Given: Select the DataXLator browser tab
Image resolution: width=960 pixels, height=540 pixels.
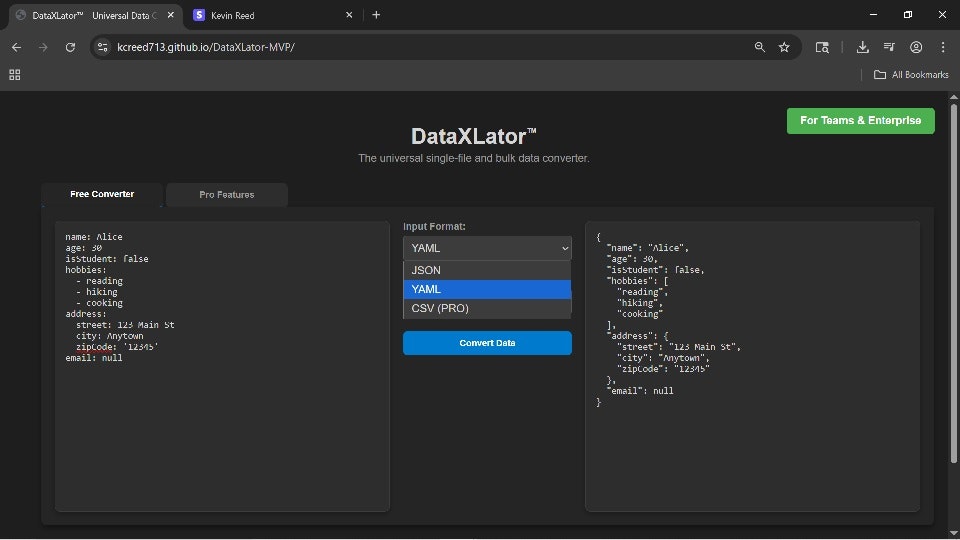Looking at the screenshot, I should pyautogui.click(x=95, y=15).
